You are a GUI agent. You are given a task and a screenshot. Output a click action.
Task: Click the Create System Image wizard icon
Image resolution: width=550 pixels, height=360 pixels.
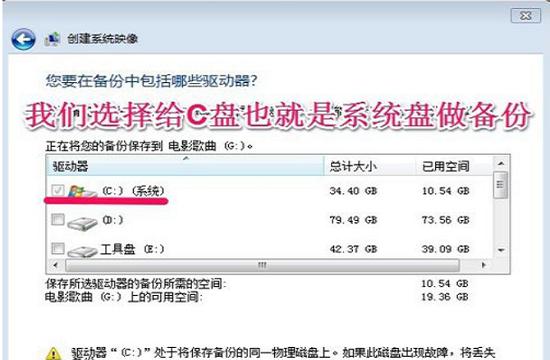coord(53,39)
